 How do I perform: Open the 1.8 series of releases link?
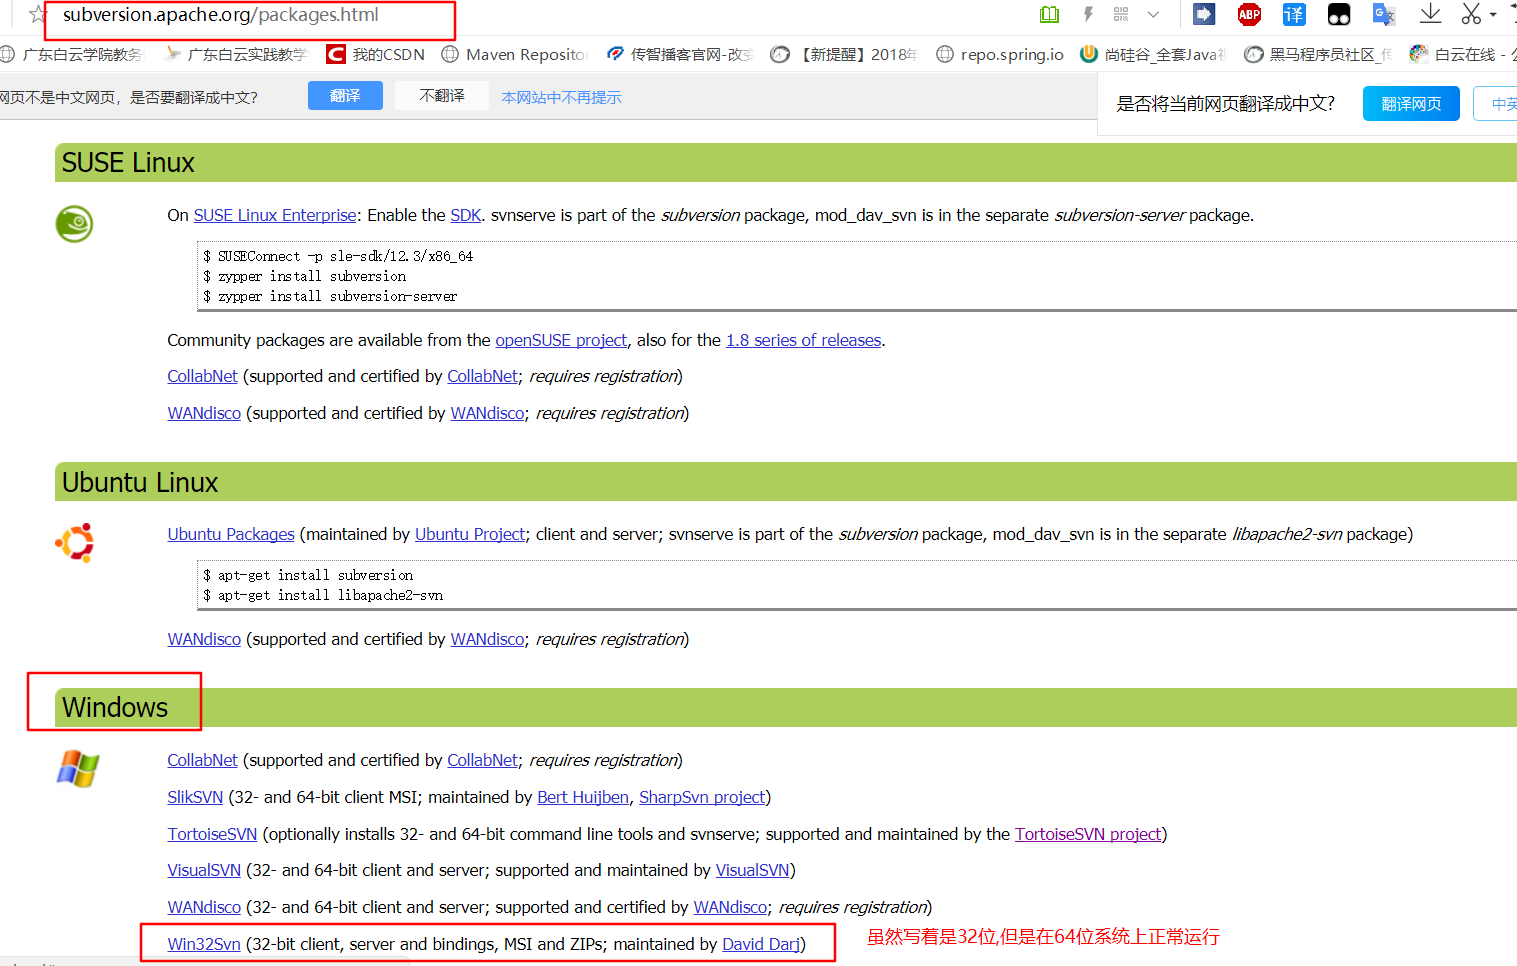[x=804, y=340]
